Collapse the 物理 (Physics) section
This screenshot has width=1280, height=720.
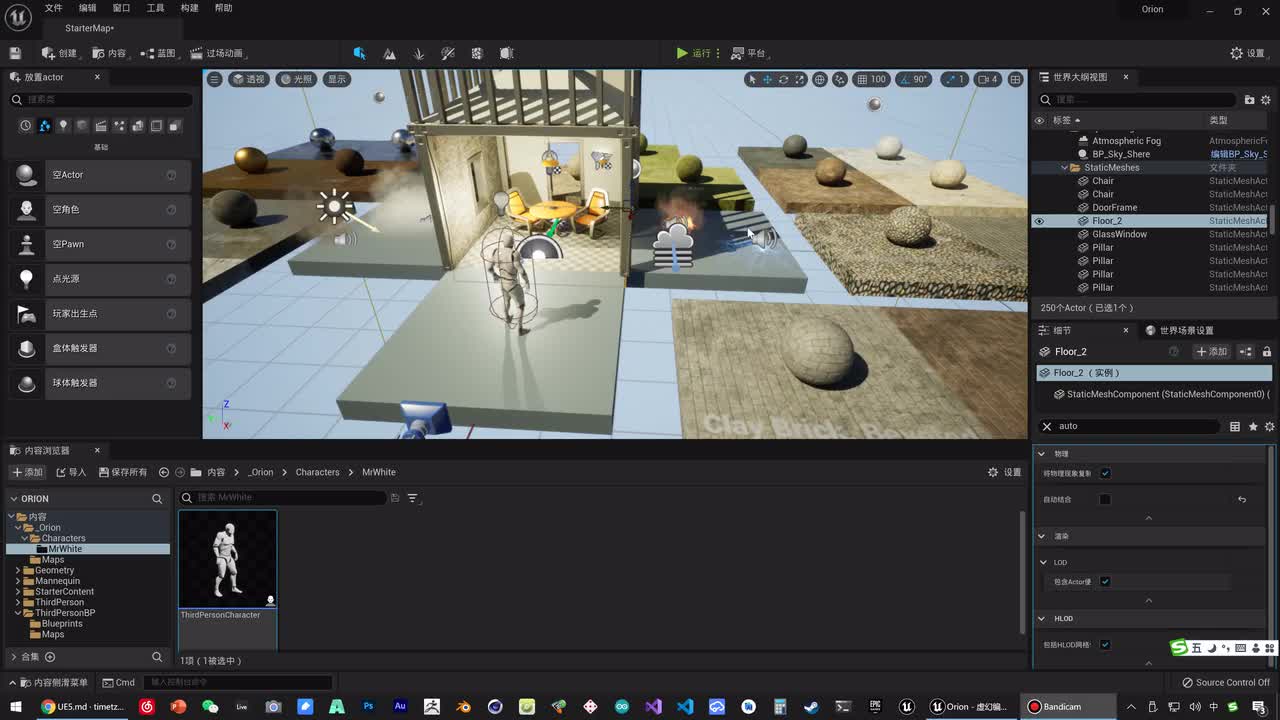(x=1041, y=454)
